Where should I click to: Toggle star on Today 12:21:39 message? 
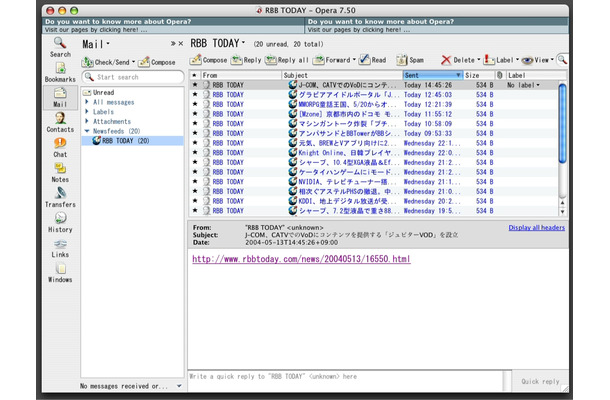point(195,104)
